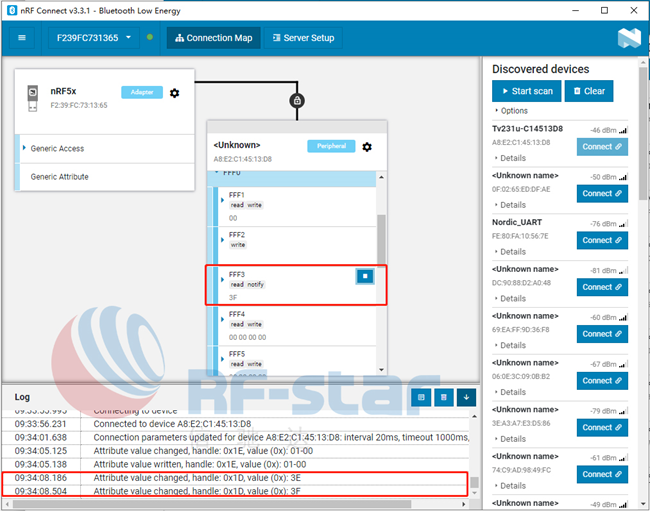Viewport: 650px width, 511px height.
Task: Connect to device 74:C9:AD:98:49:FC
Action: point(602,475)
